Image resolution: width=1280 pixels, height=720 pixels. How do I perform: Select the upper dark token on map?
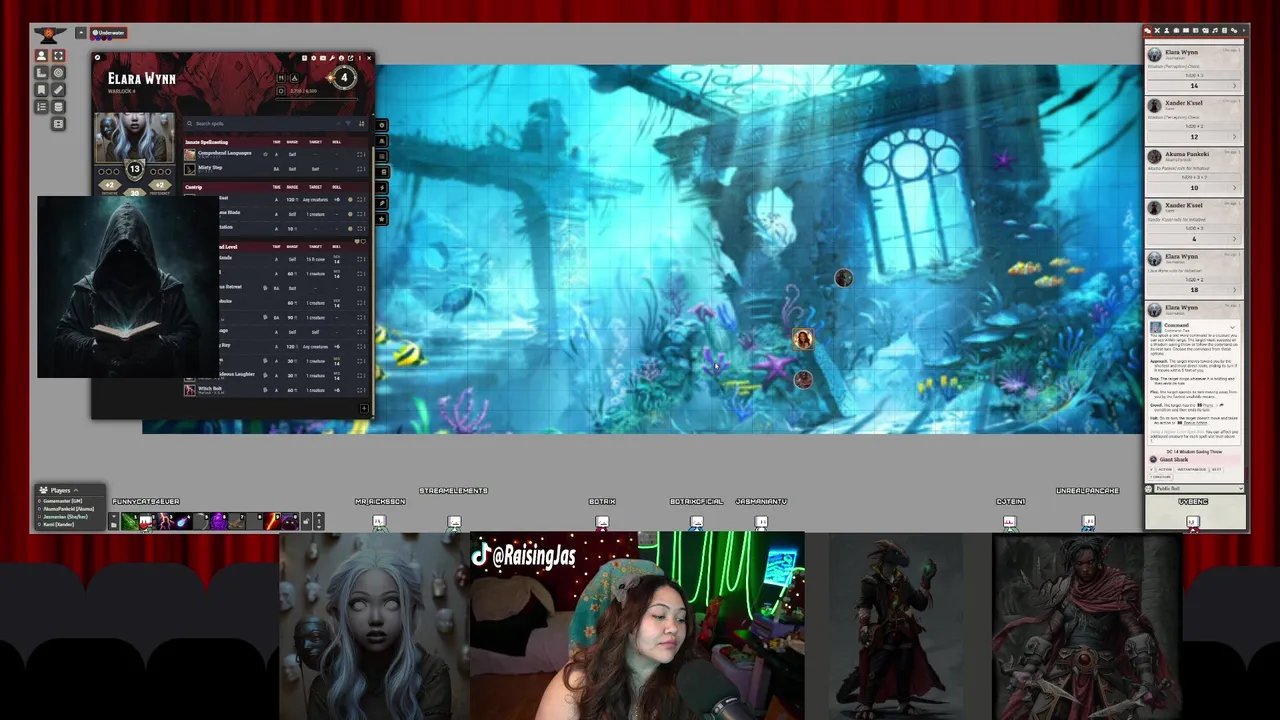coord(843,279)
